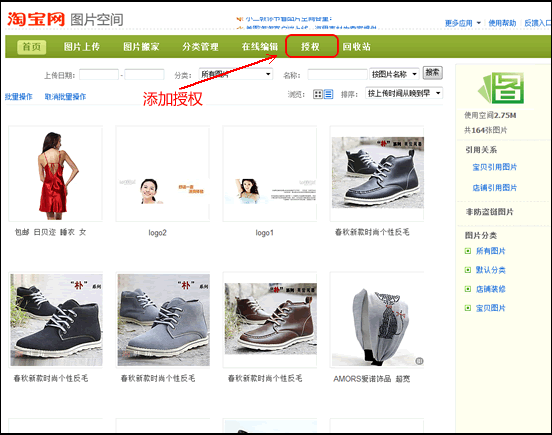Select the black leather shoes thumbnail in the first row
The width and height of the screenshot is (552, 435).
tap(377, 174)
